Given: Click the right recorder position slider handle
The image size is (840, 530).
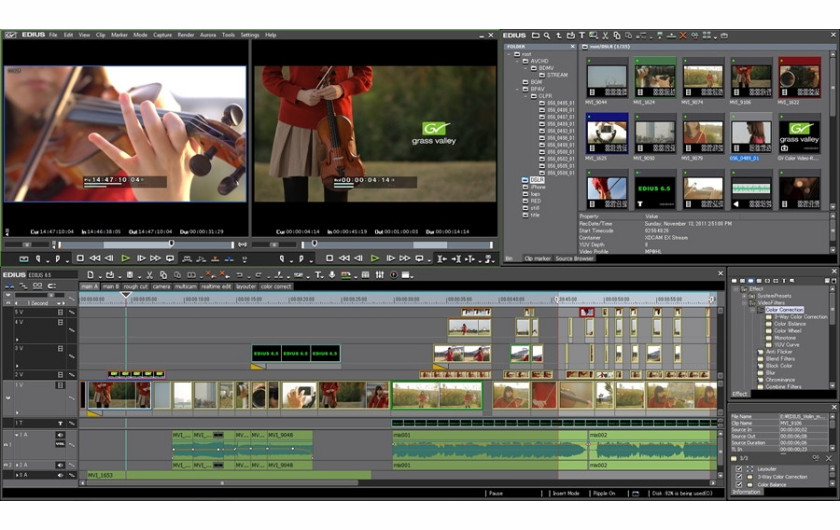Looking at the screenshot, I should [x=314, y=244].
